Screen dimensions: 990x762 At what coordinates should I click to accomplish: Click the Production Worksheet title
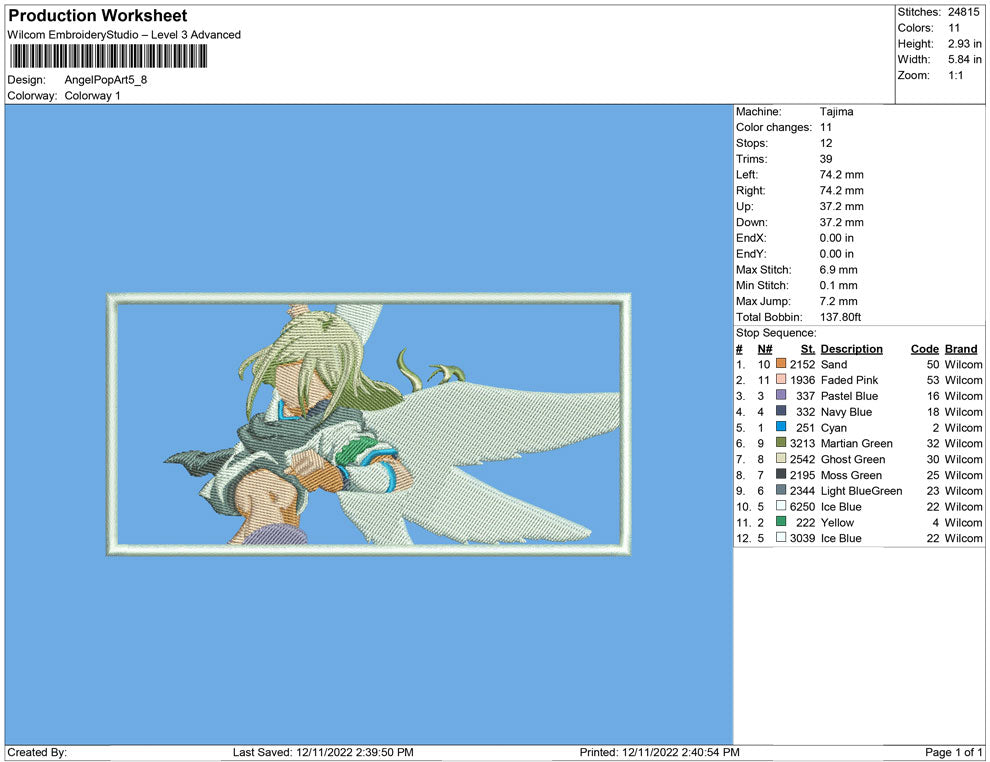tap(98, 16)
